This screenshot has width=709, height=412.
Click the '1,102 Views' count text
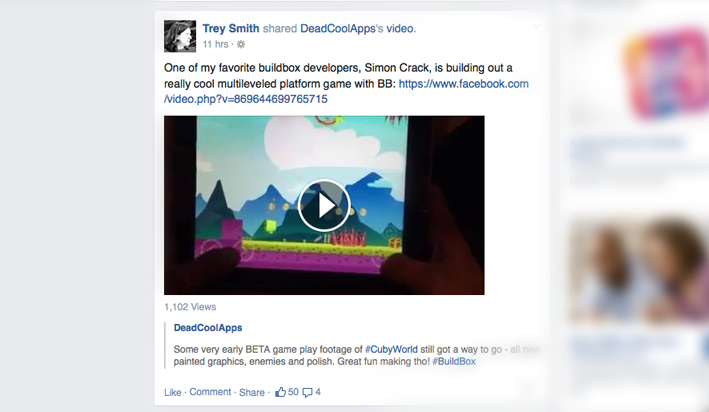[x=190, y=307]
